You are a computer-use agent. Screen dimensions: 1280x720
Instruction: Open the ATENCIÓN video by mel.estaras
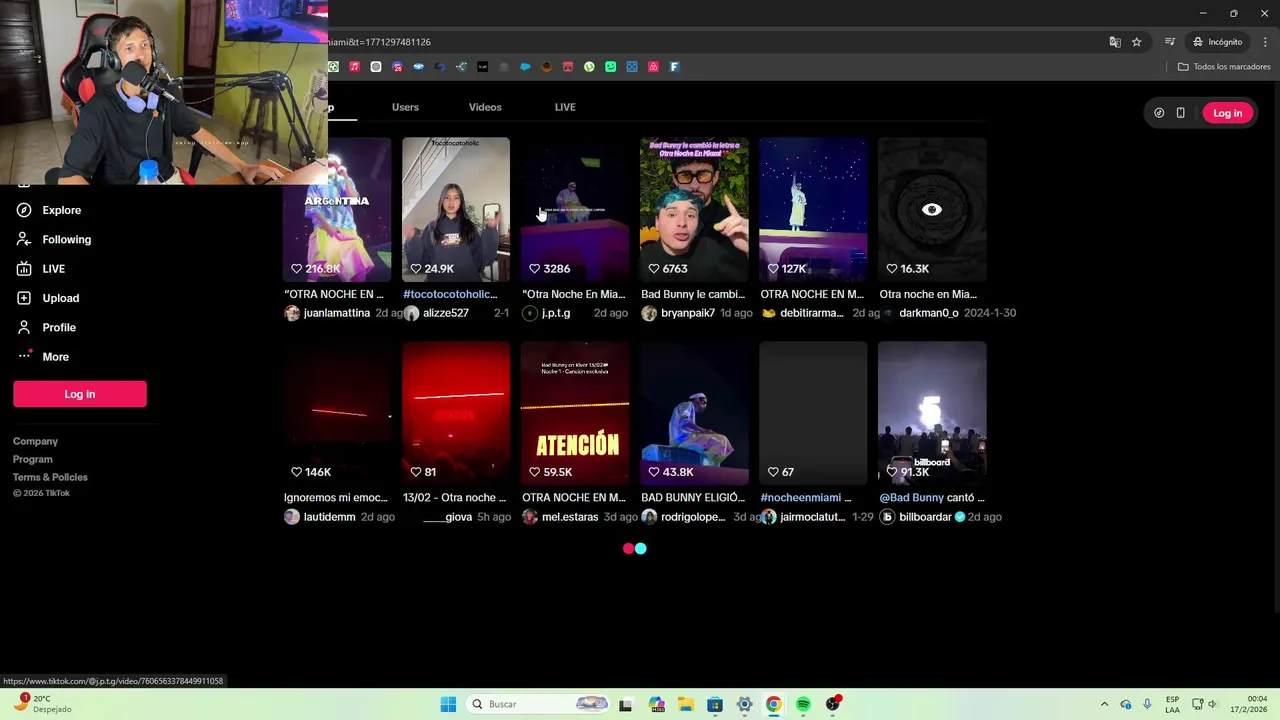575,413
